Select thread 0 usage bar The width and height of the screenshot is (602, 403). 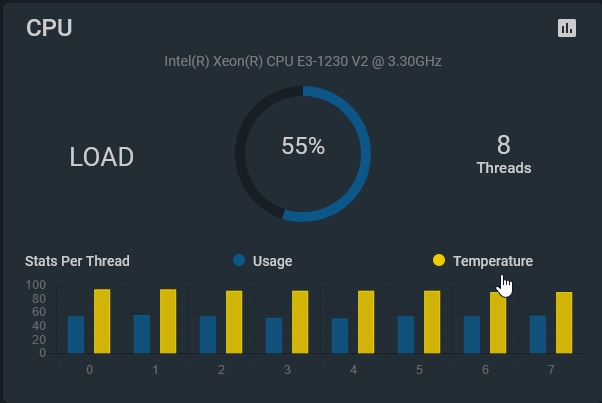coord(76,335)
